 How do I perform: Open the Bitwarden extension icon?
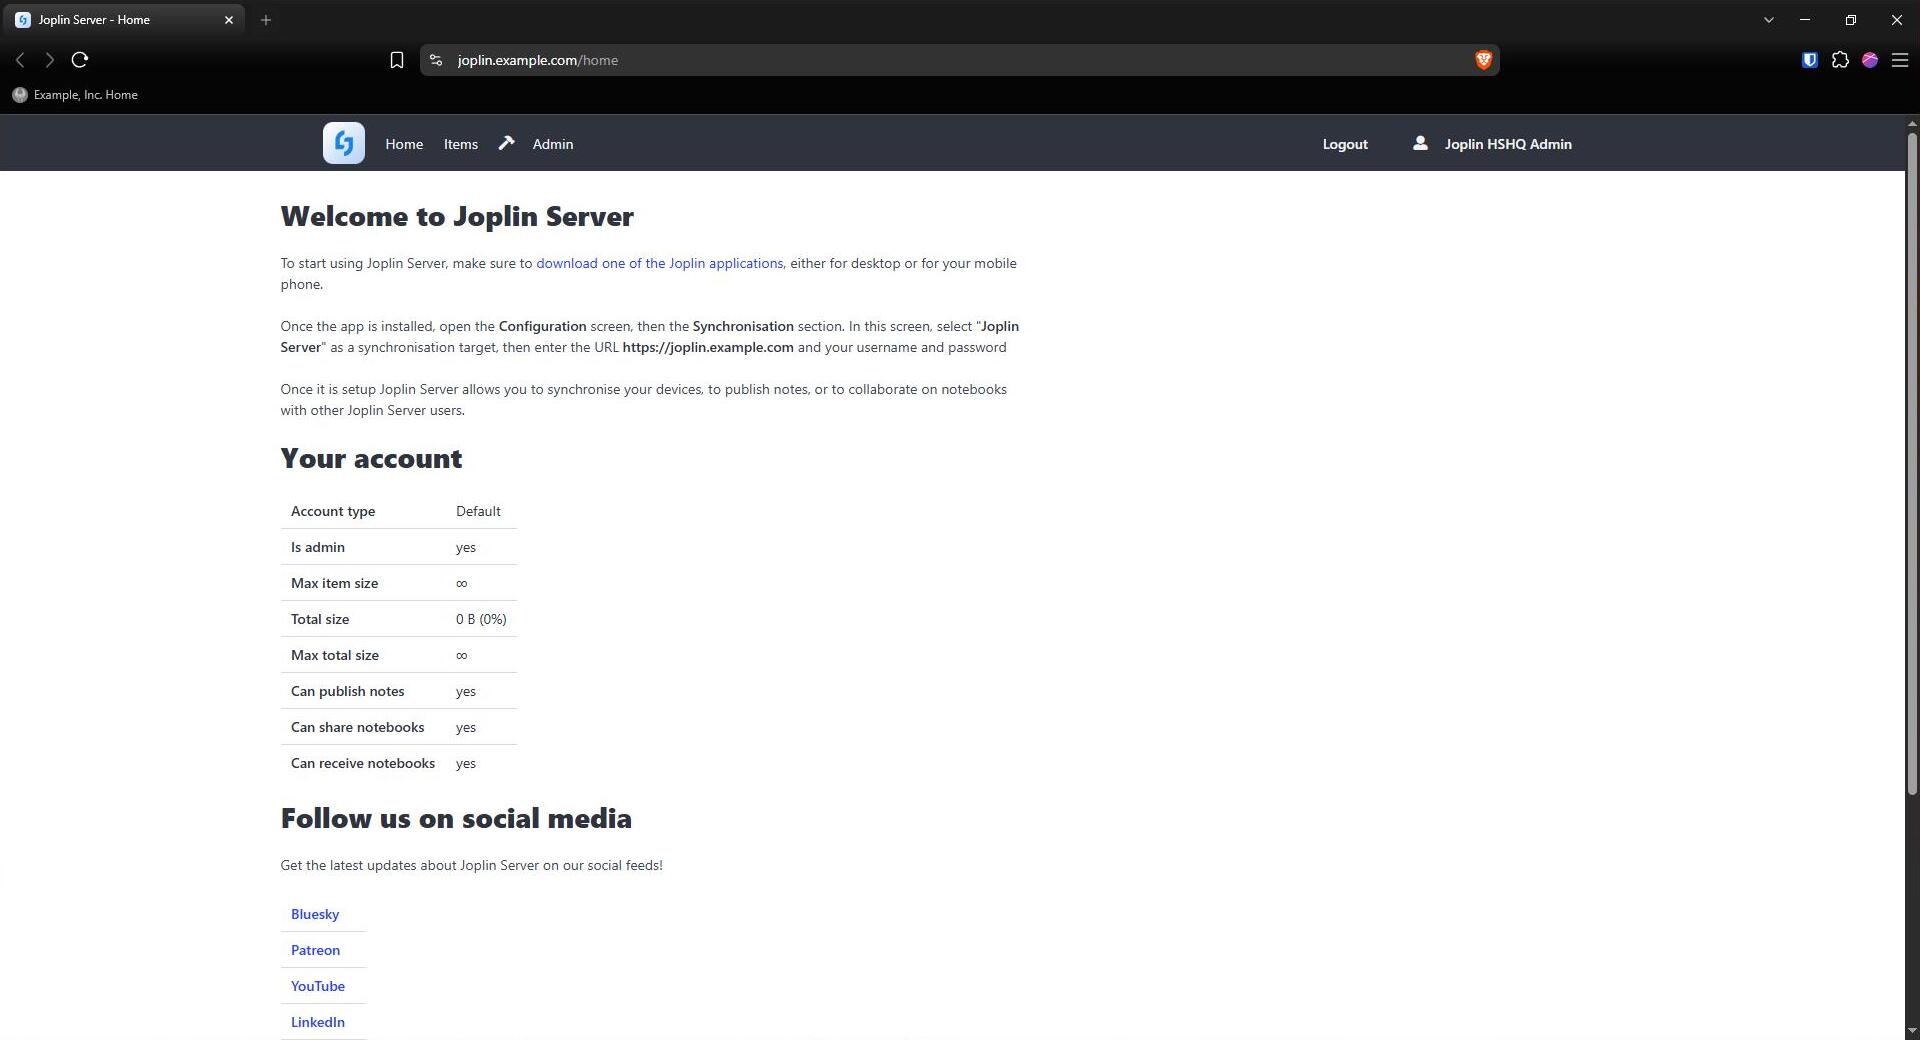[x=1809, y=60]
